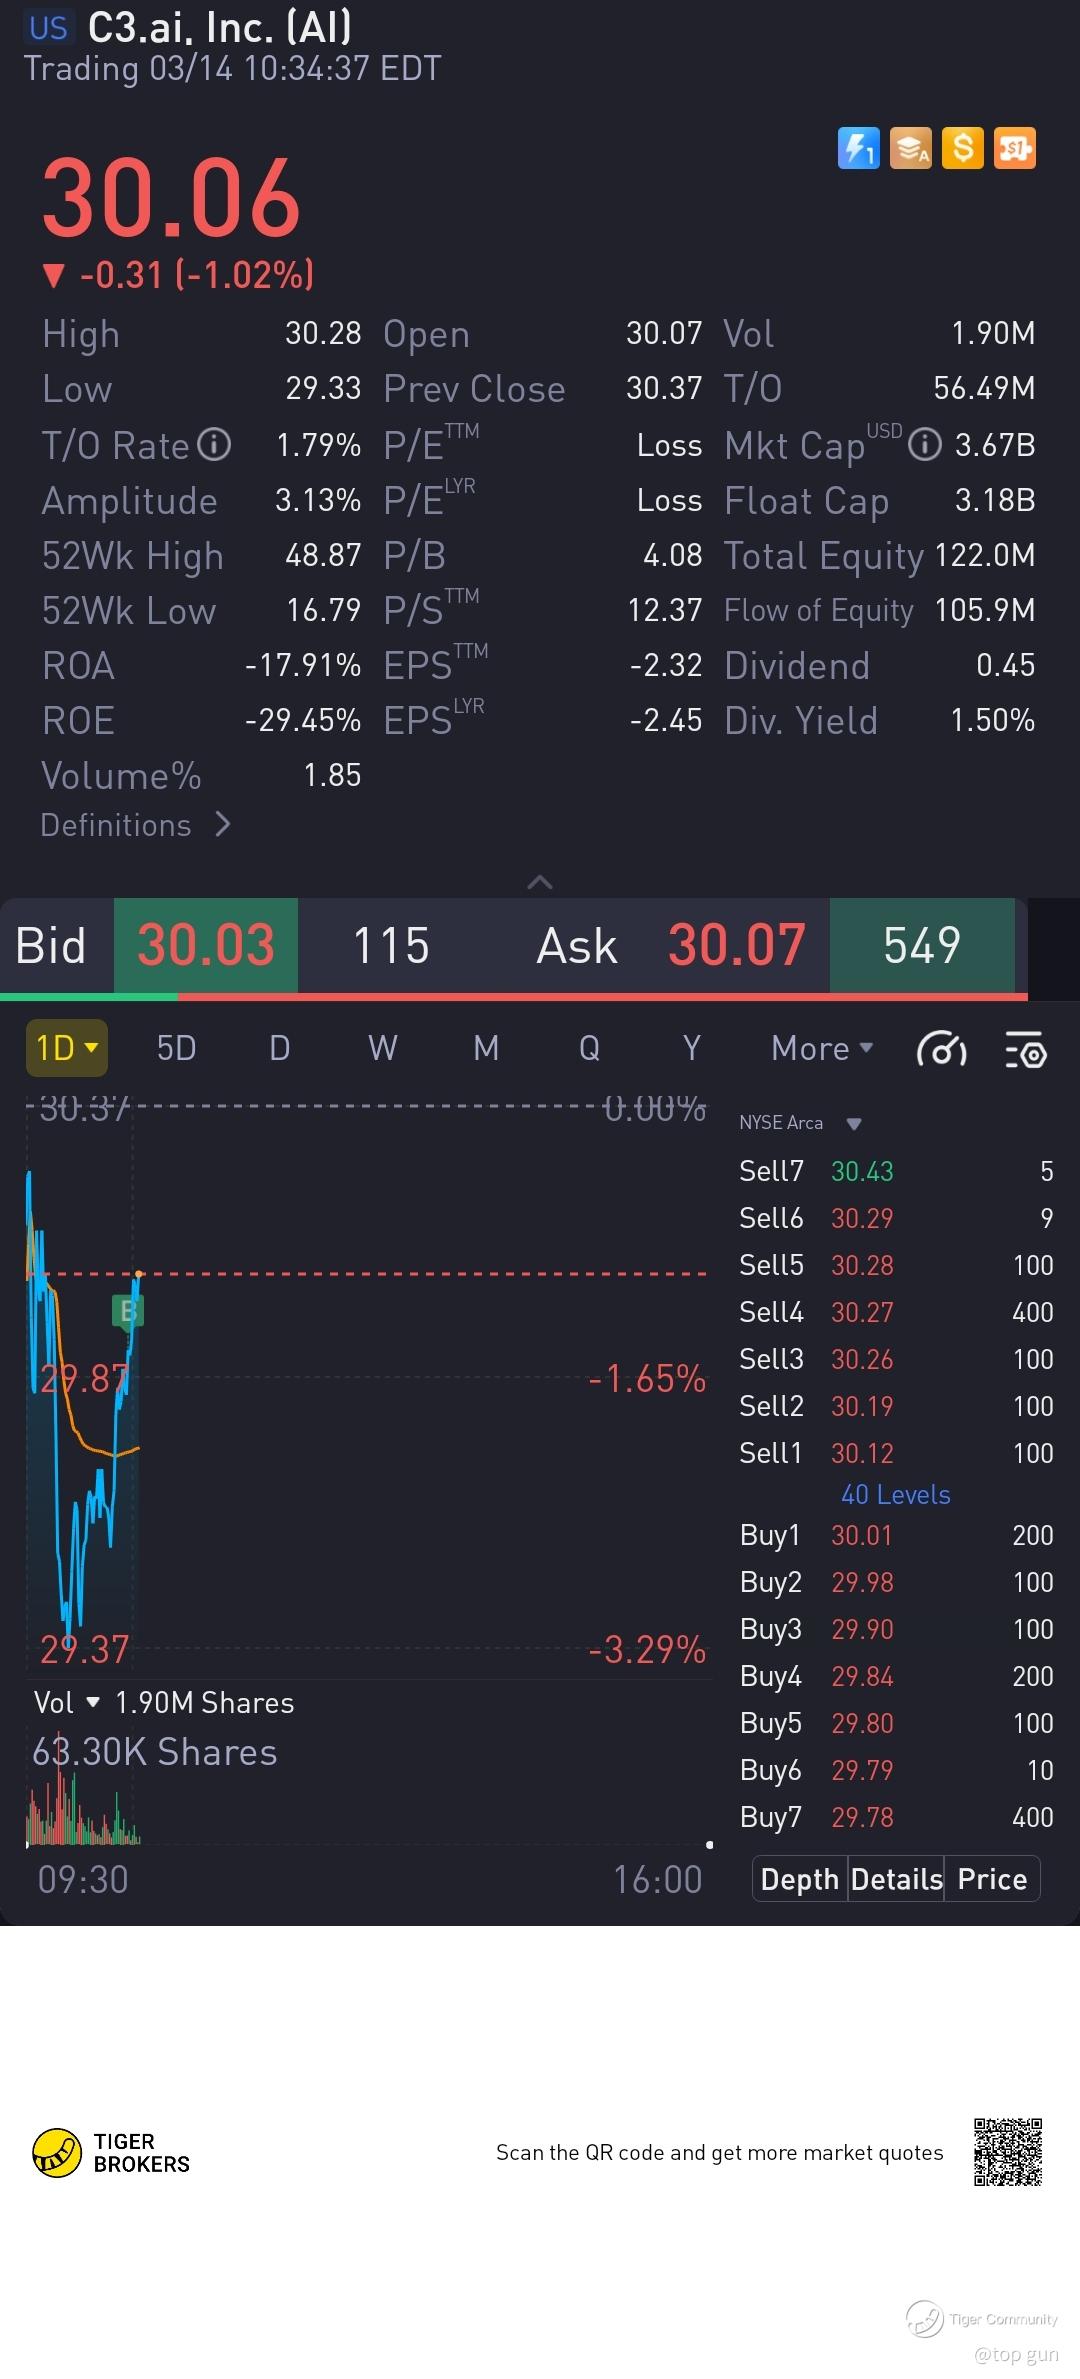Open chart settings list-gear icon
This screenshot has width=1080, height=2379.
(x=1026, y=1049)
